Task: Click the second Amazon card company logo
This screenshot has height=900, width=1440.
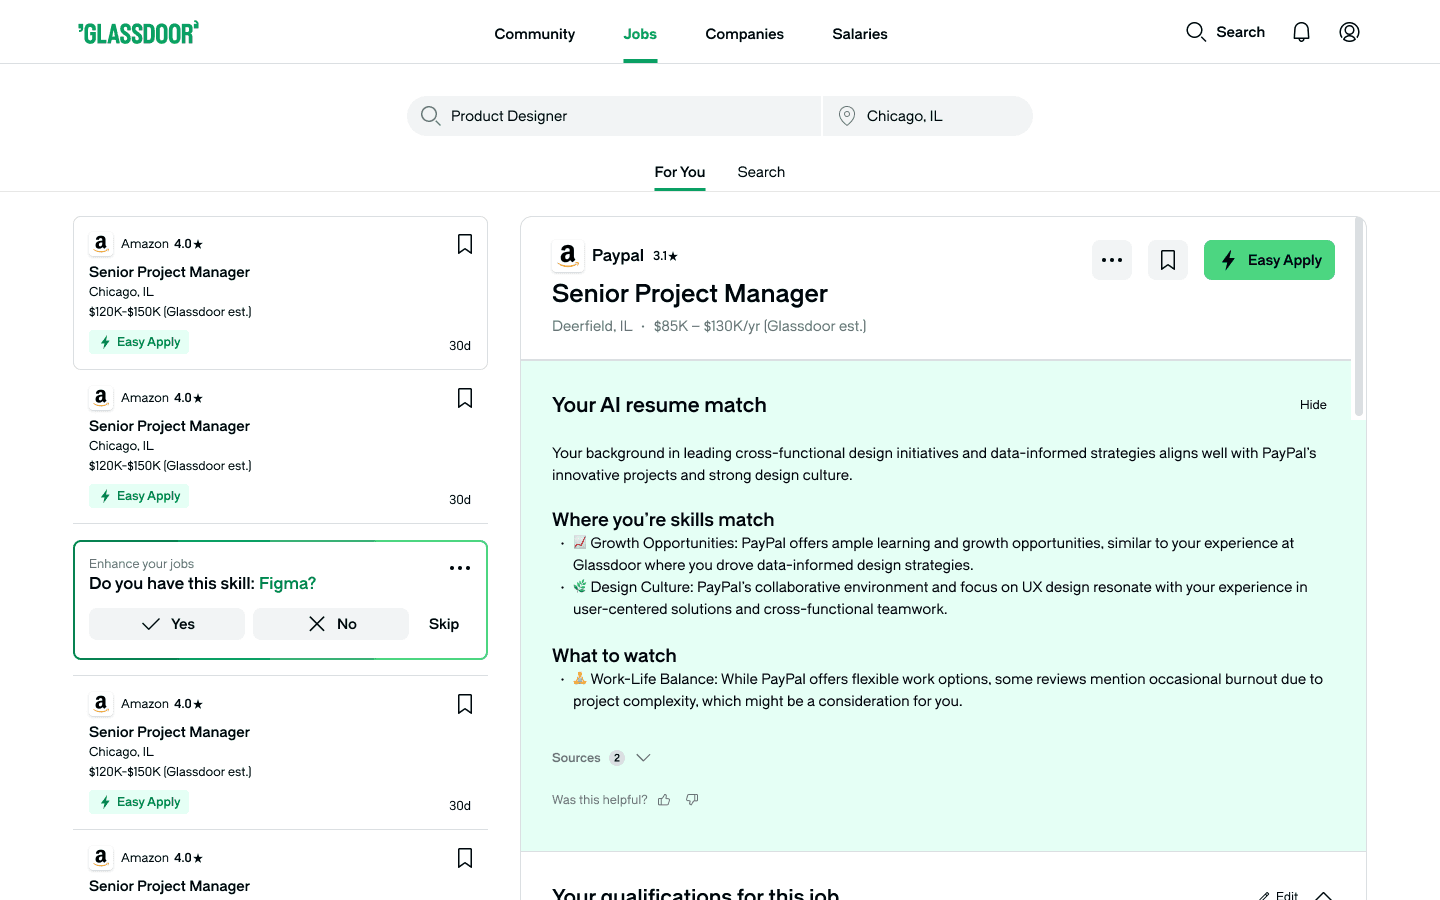Action: (101, 398)
